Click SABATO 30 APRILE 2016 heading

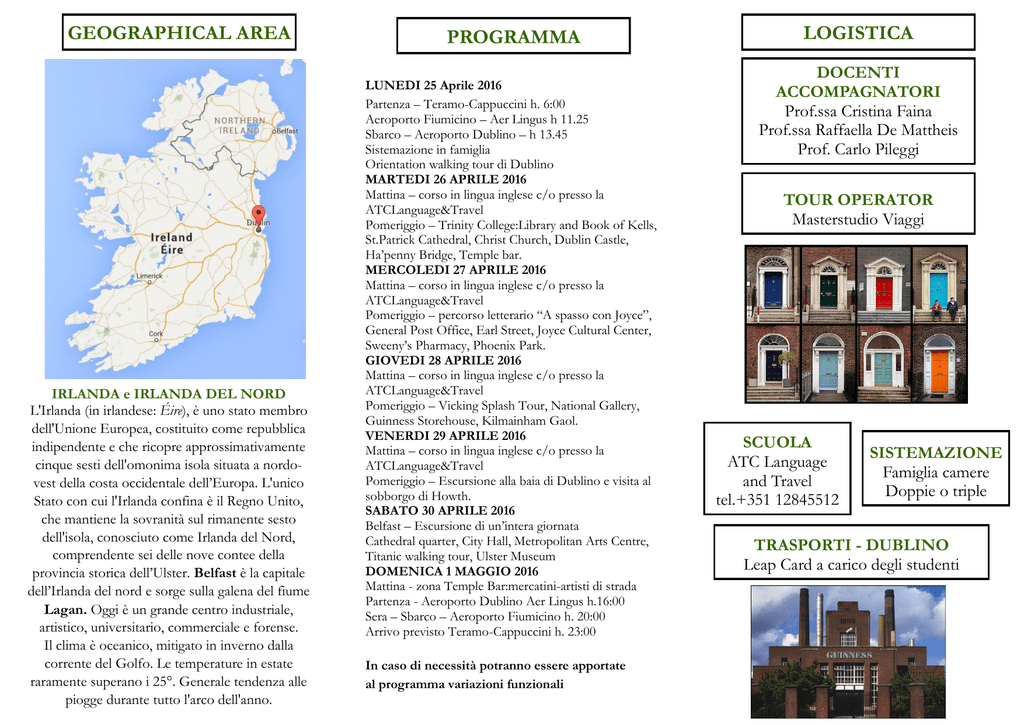[x=440, y=510]
